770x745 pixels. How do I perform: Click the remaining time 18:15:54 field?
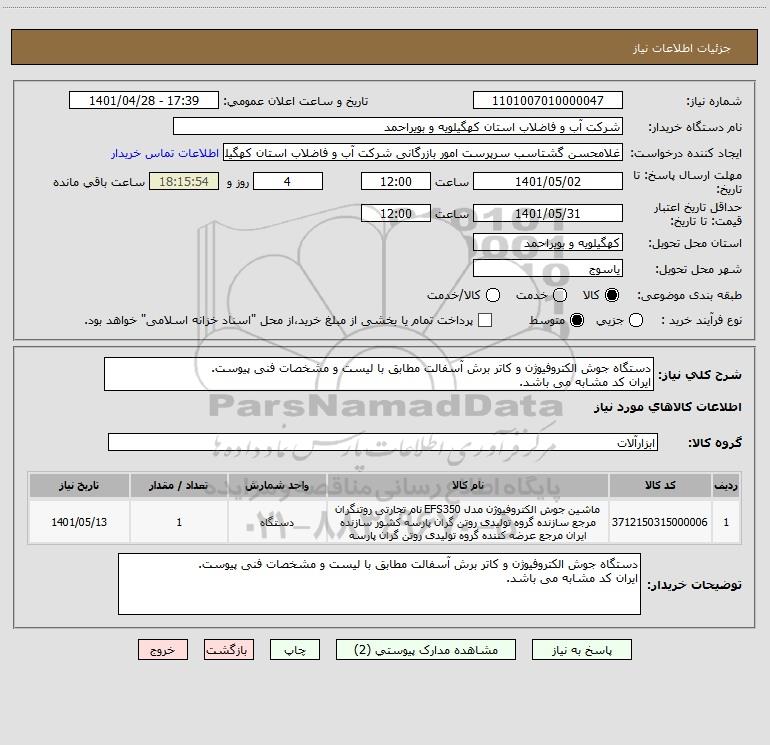click(x=184, y=181)
